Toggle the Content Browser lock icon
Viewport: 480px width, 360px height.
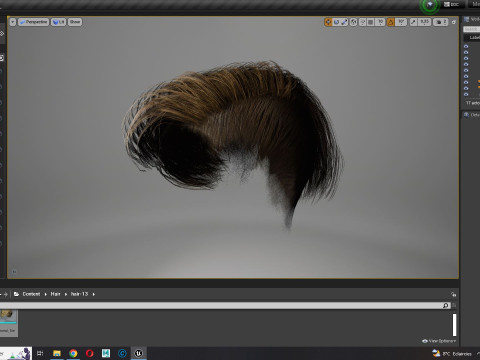click(x=453, y=294)
